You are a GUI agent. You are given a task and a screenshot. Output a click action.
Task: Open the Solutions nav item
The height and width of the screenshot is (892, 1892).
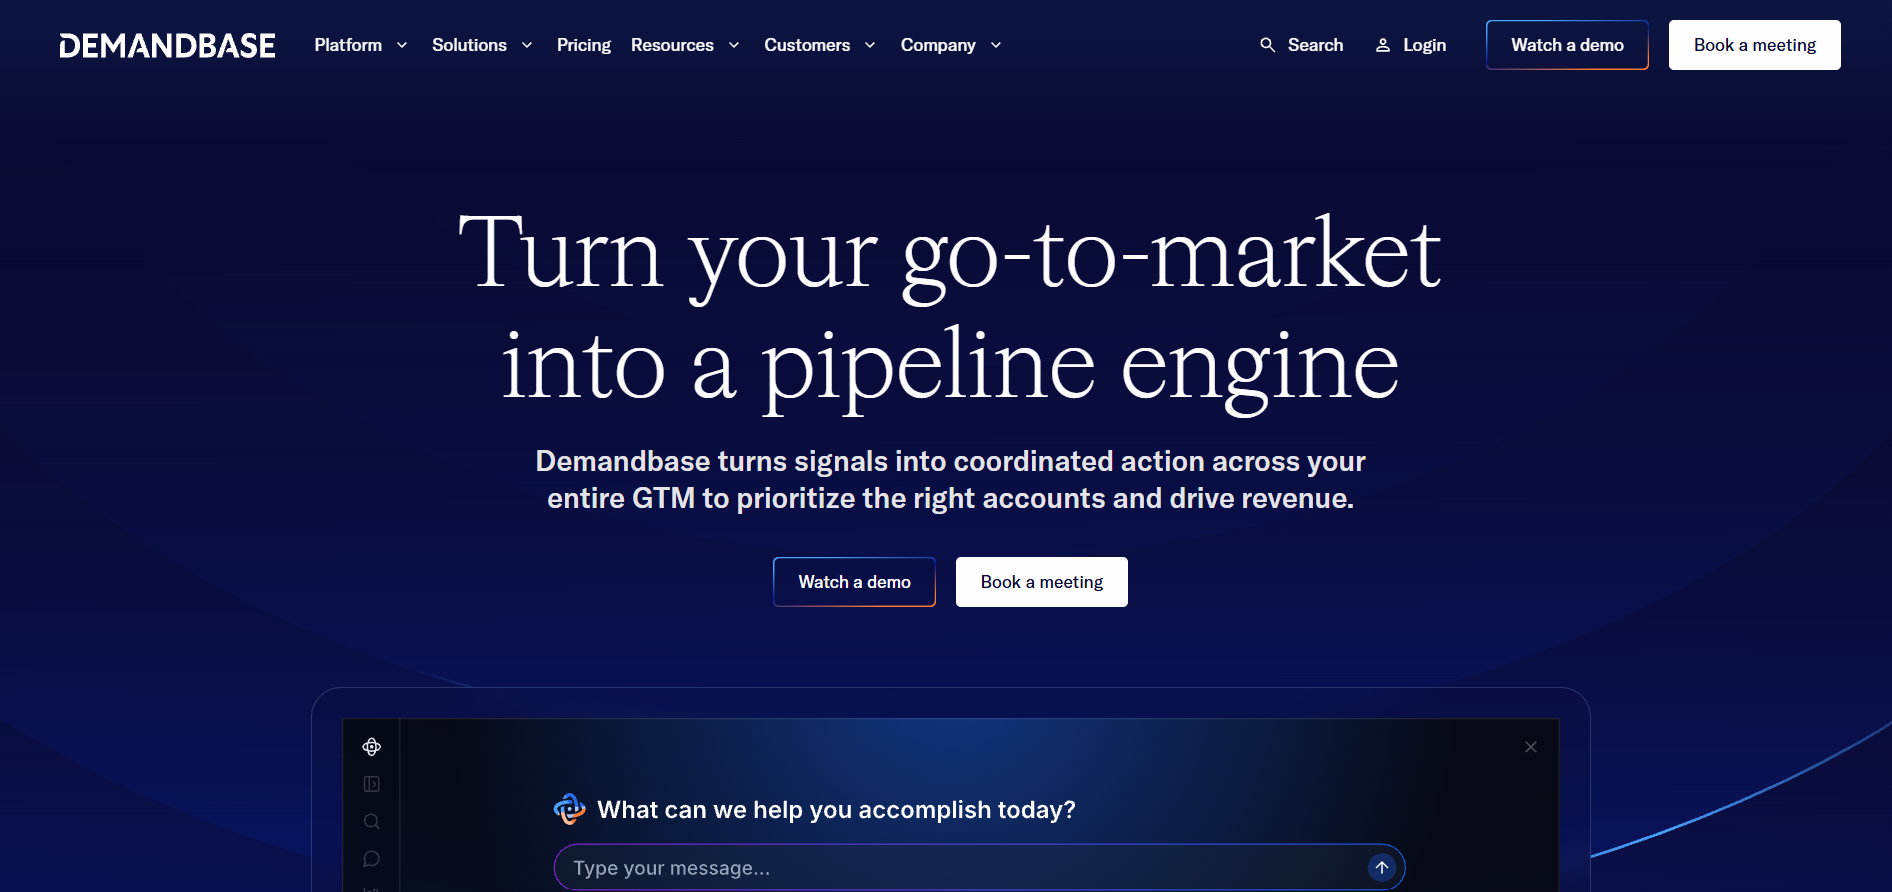click(469, 45)
